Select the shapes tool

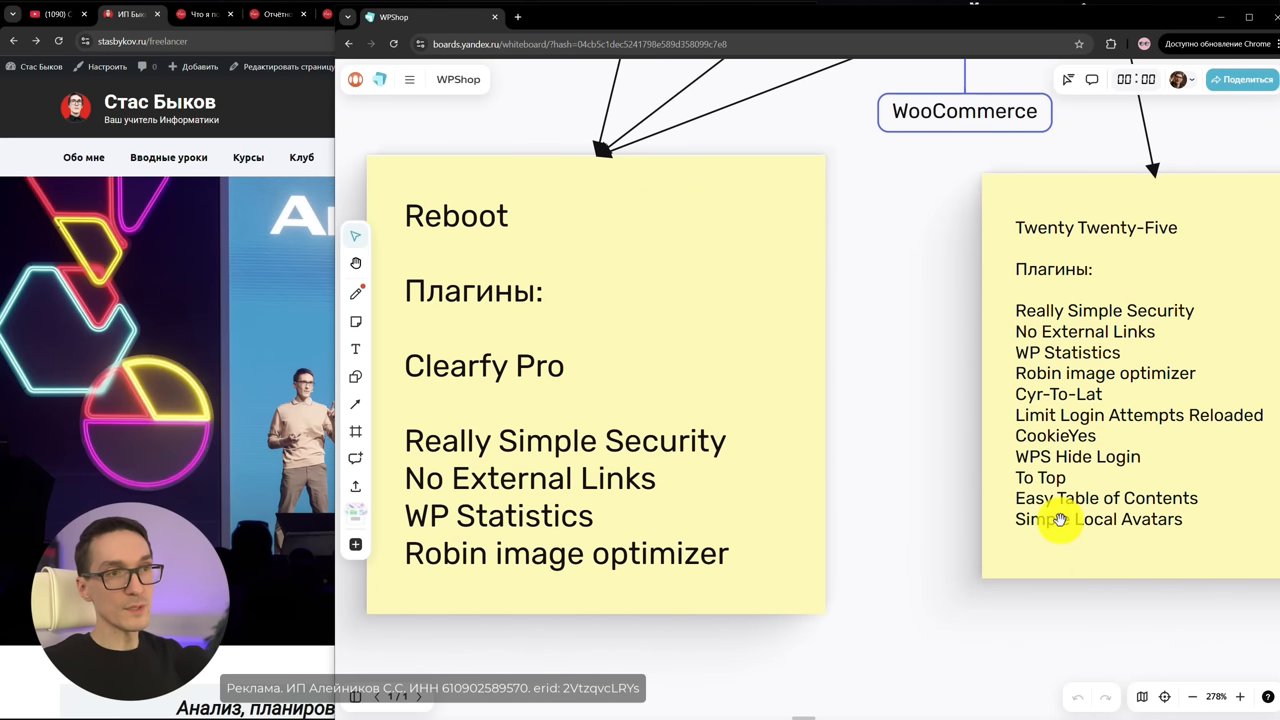coord(355,377)
